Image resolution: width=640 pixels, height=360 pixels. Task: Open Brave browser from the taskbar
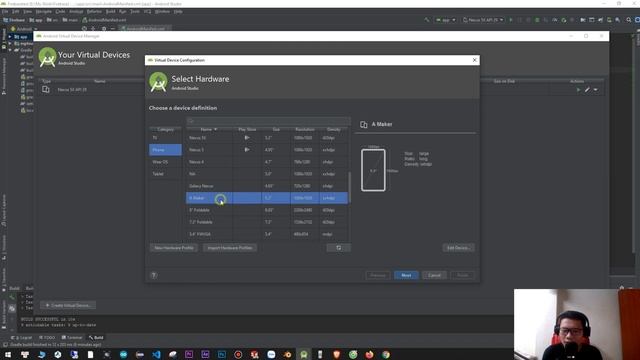pos(336,354)
